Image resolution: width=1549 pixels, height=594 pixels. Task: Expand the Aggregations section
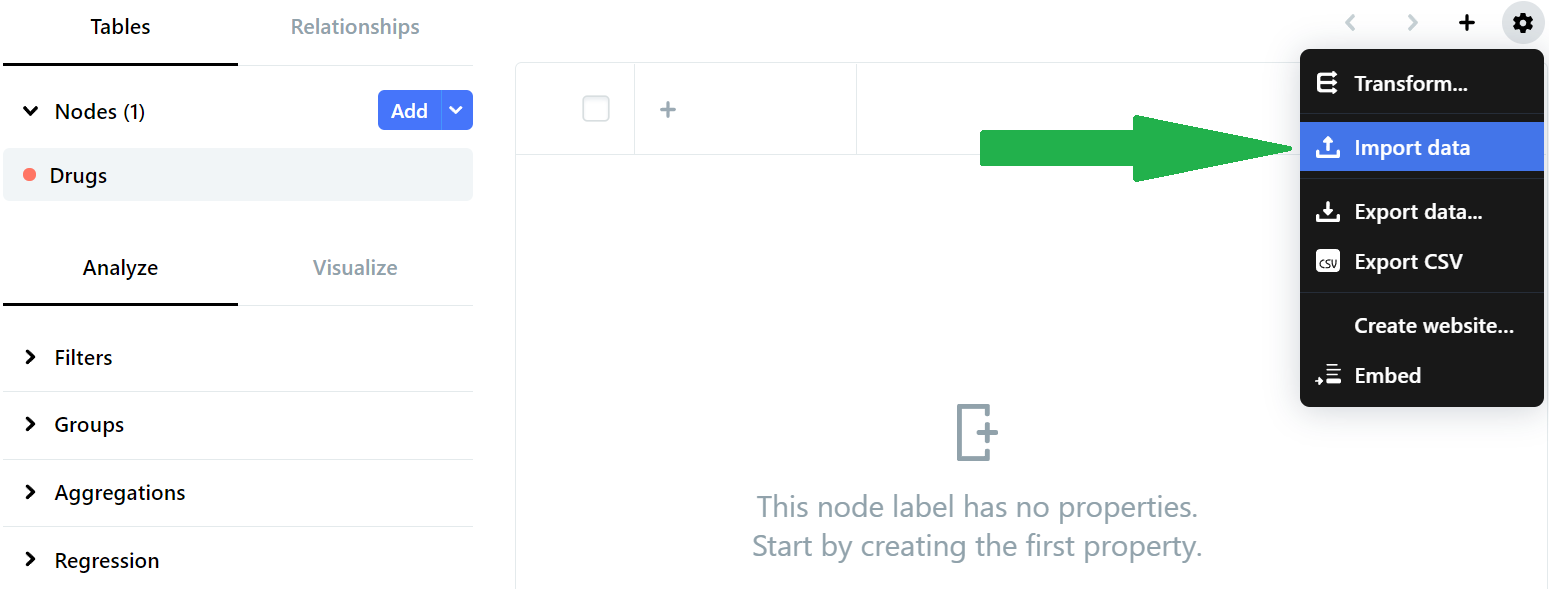pyautogui.click(x=31, y=492)
